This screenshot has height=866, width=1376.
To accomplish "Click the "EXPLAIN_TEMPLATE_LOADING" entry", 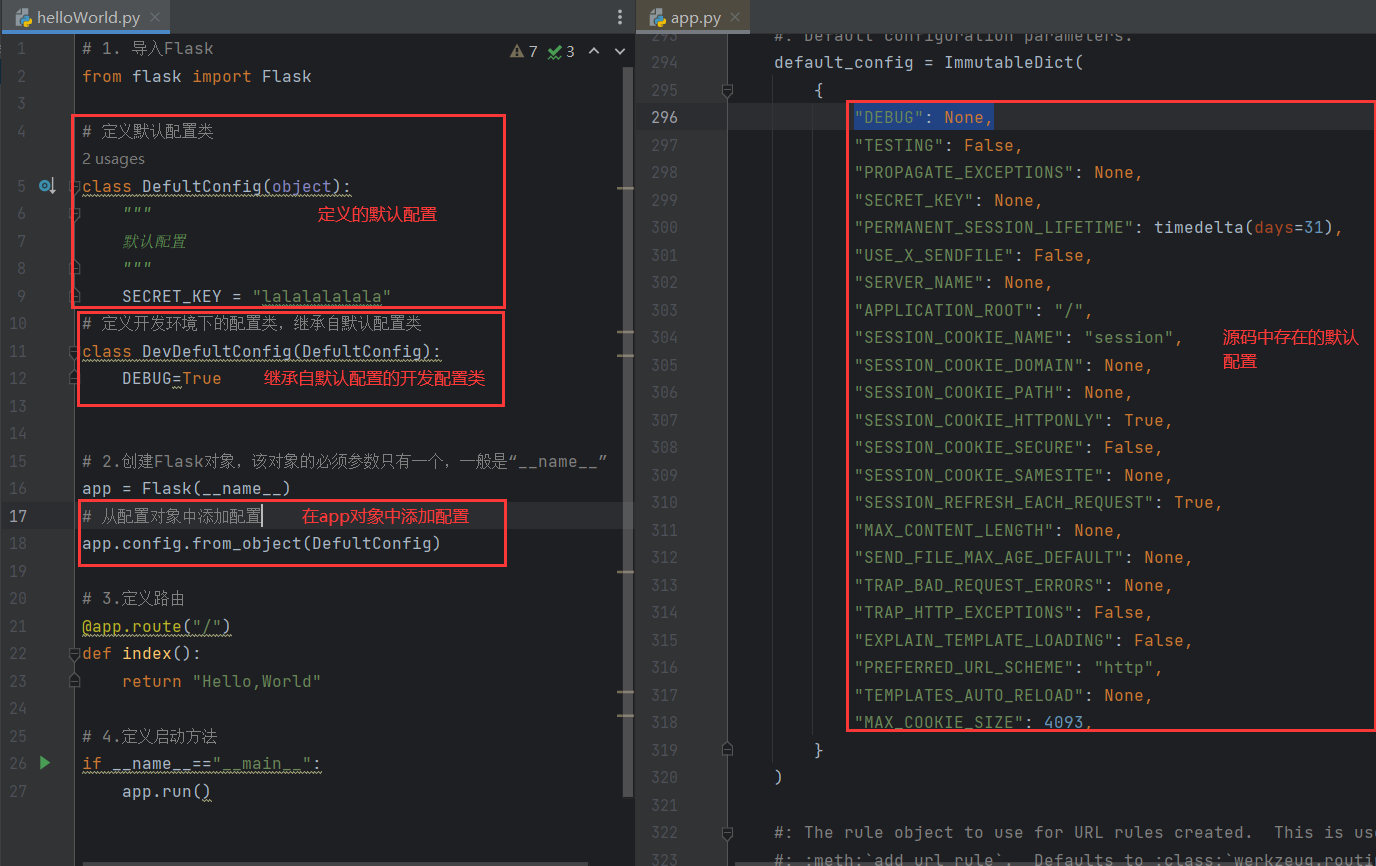I will (1024, 640).
